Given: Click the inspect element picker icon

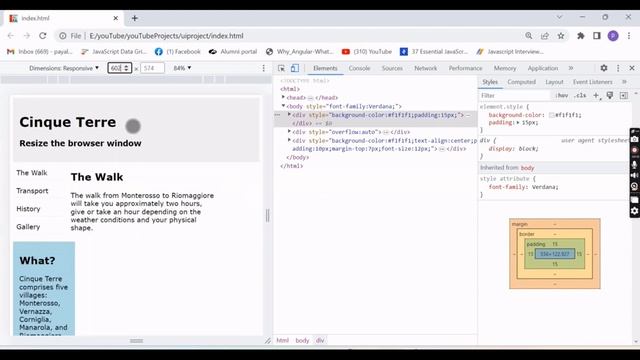Looking at the screenshot, I should click(x=281, y=68).
